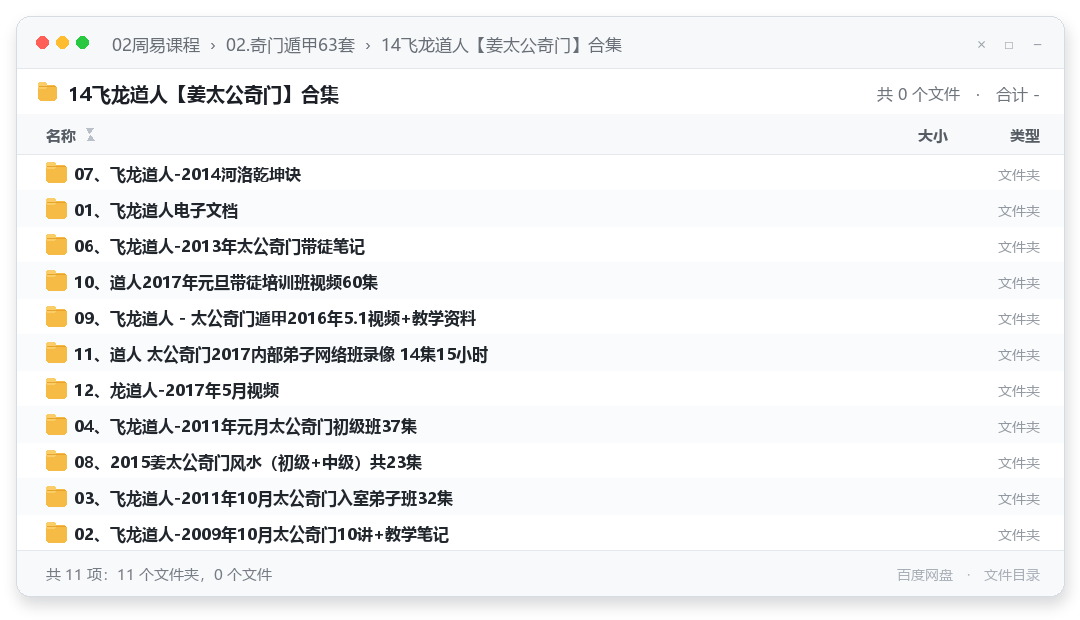
Task: Open folder 02、飞龙道人-2009年10月太公奇门10讲+教学笔记
Action: [262, 534]
